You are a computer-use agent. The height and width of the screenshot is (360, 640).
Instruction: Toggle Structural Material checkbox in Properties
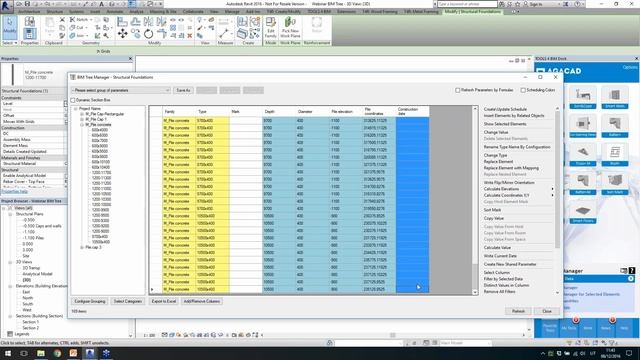[x=65, y=164]
